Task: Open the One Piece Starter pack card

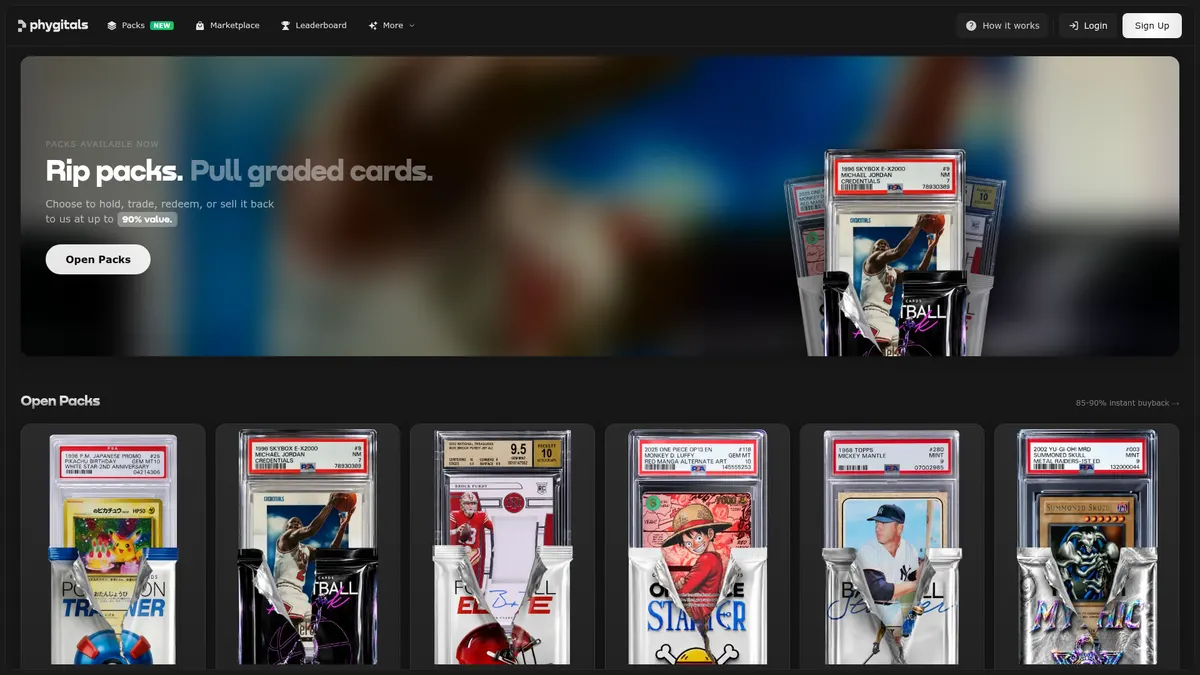Action: point(697,546)
